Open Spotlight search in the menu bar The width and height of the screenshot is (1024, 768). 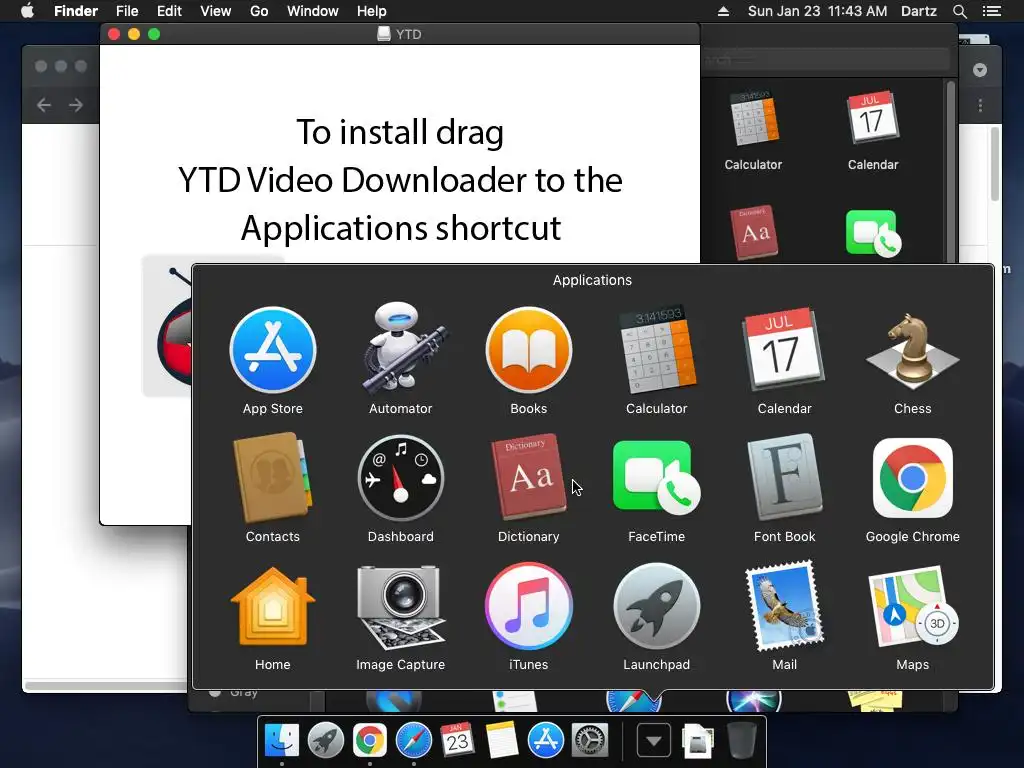click(959, 11)
